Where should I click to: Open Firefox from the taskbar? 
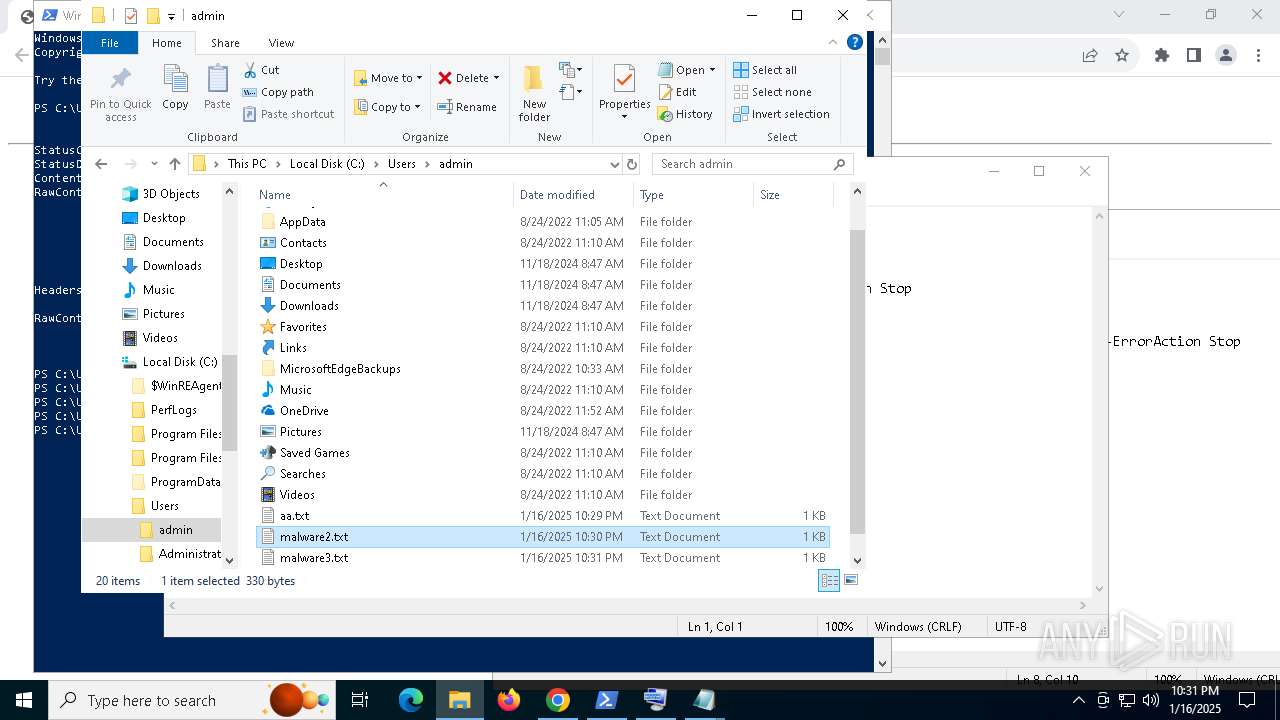[509, 700]
